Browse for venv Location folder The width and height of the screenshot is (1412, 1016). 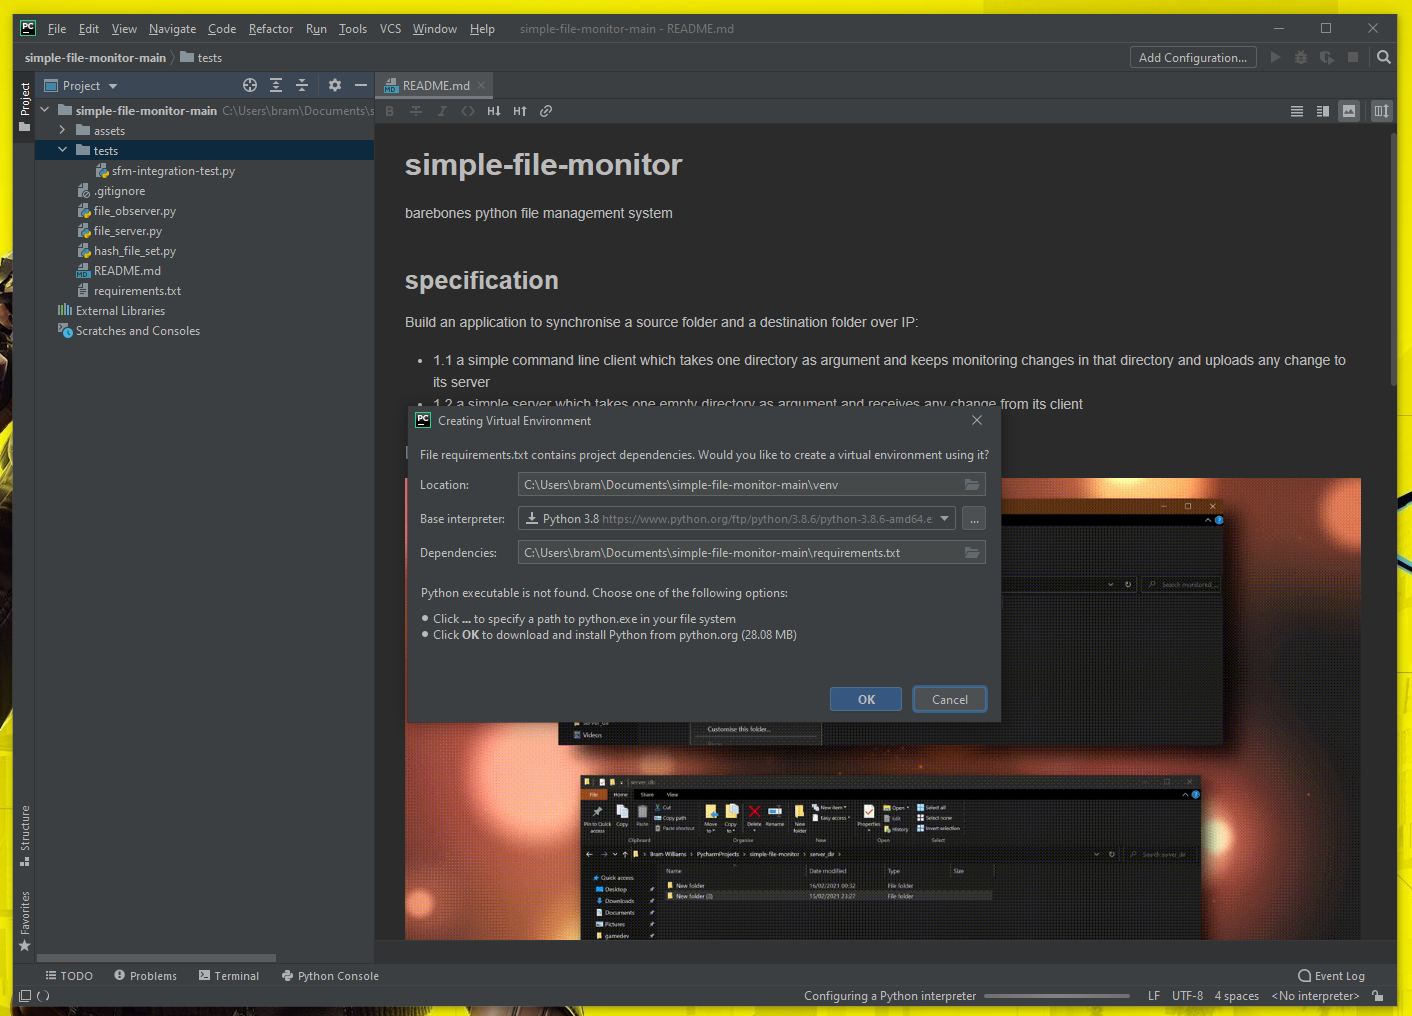coord(972,485)
